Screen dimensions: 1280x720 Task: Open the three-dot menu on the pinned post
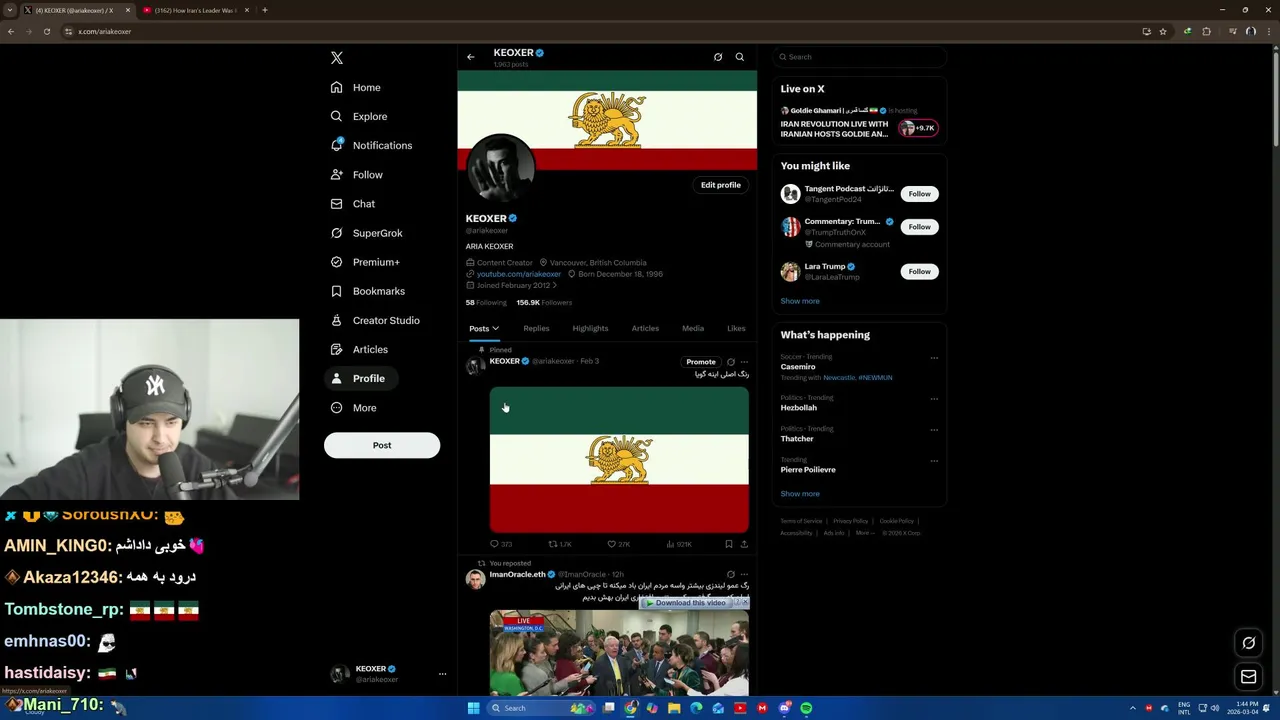tap(744, 362)
